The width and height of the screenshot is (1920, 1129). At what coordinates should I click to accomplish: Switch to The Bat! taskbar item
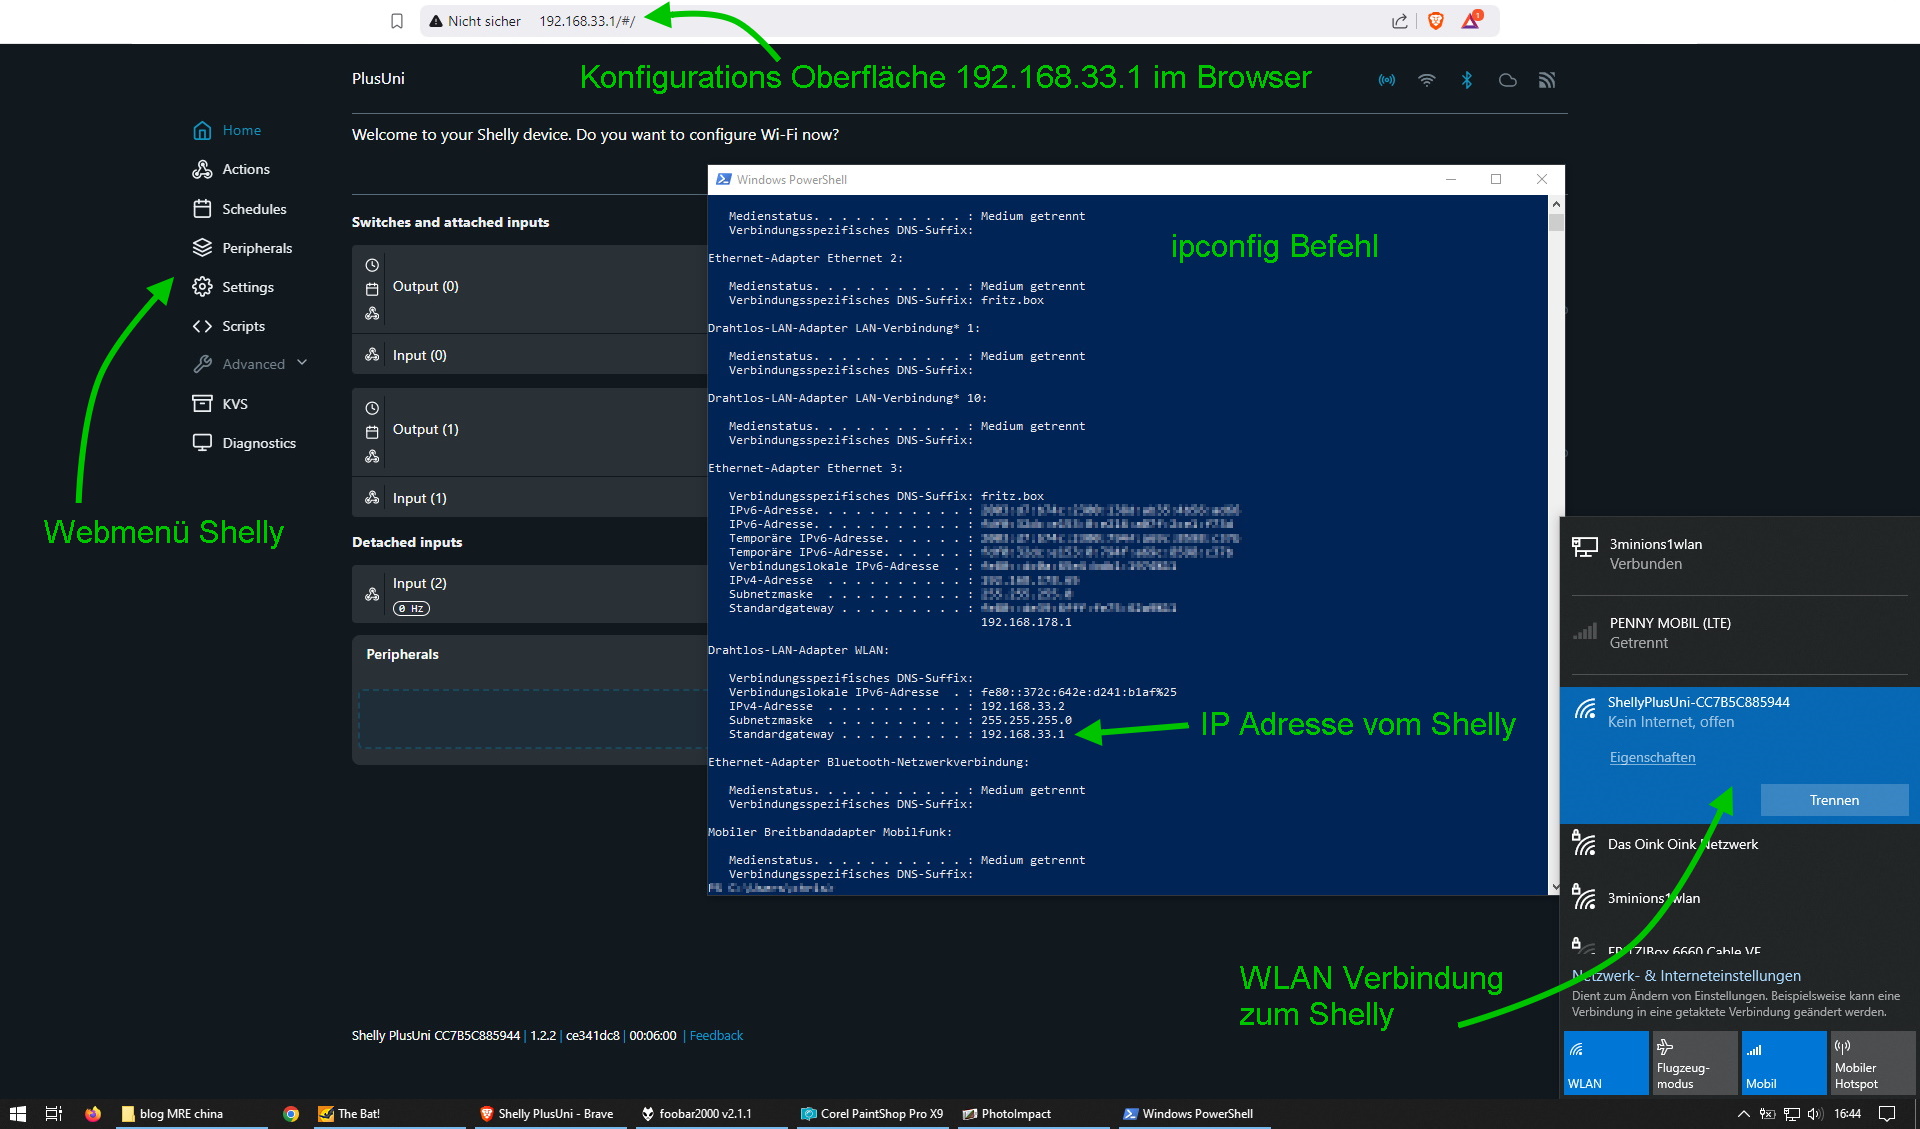[x=390, y=1114]
